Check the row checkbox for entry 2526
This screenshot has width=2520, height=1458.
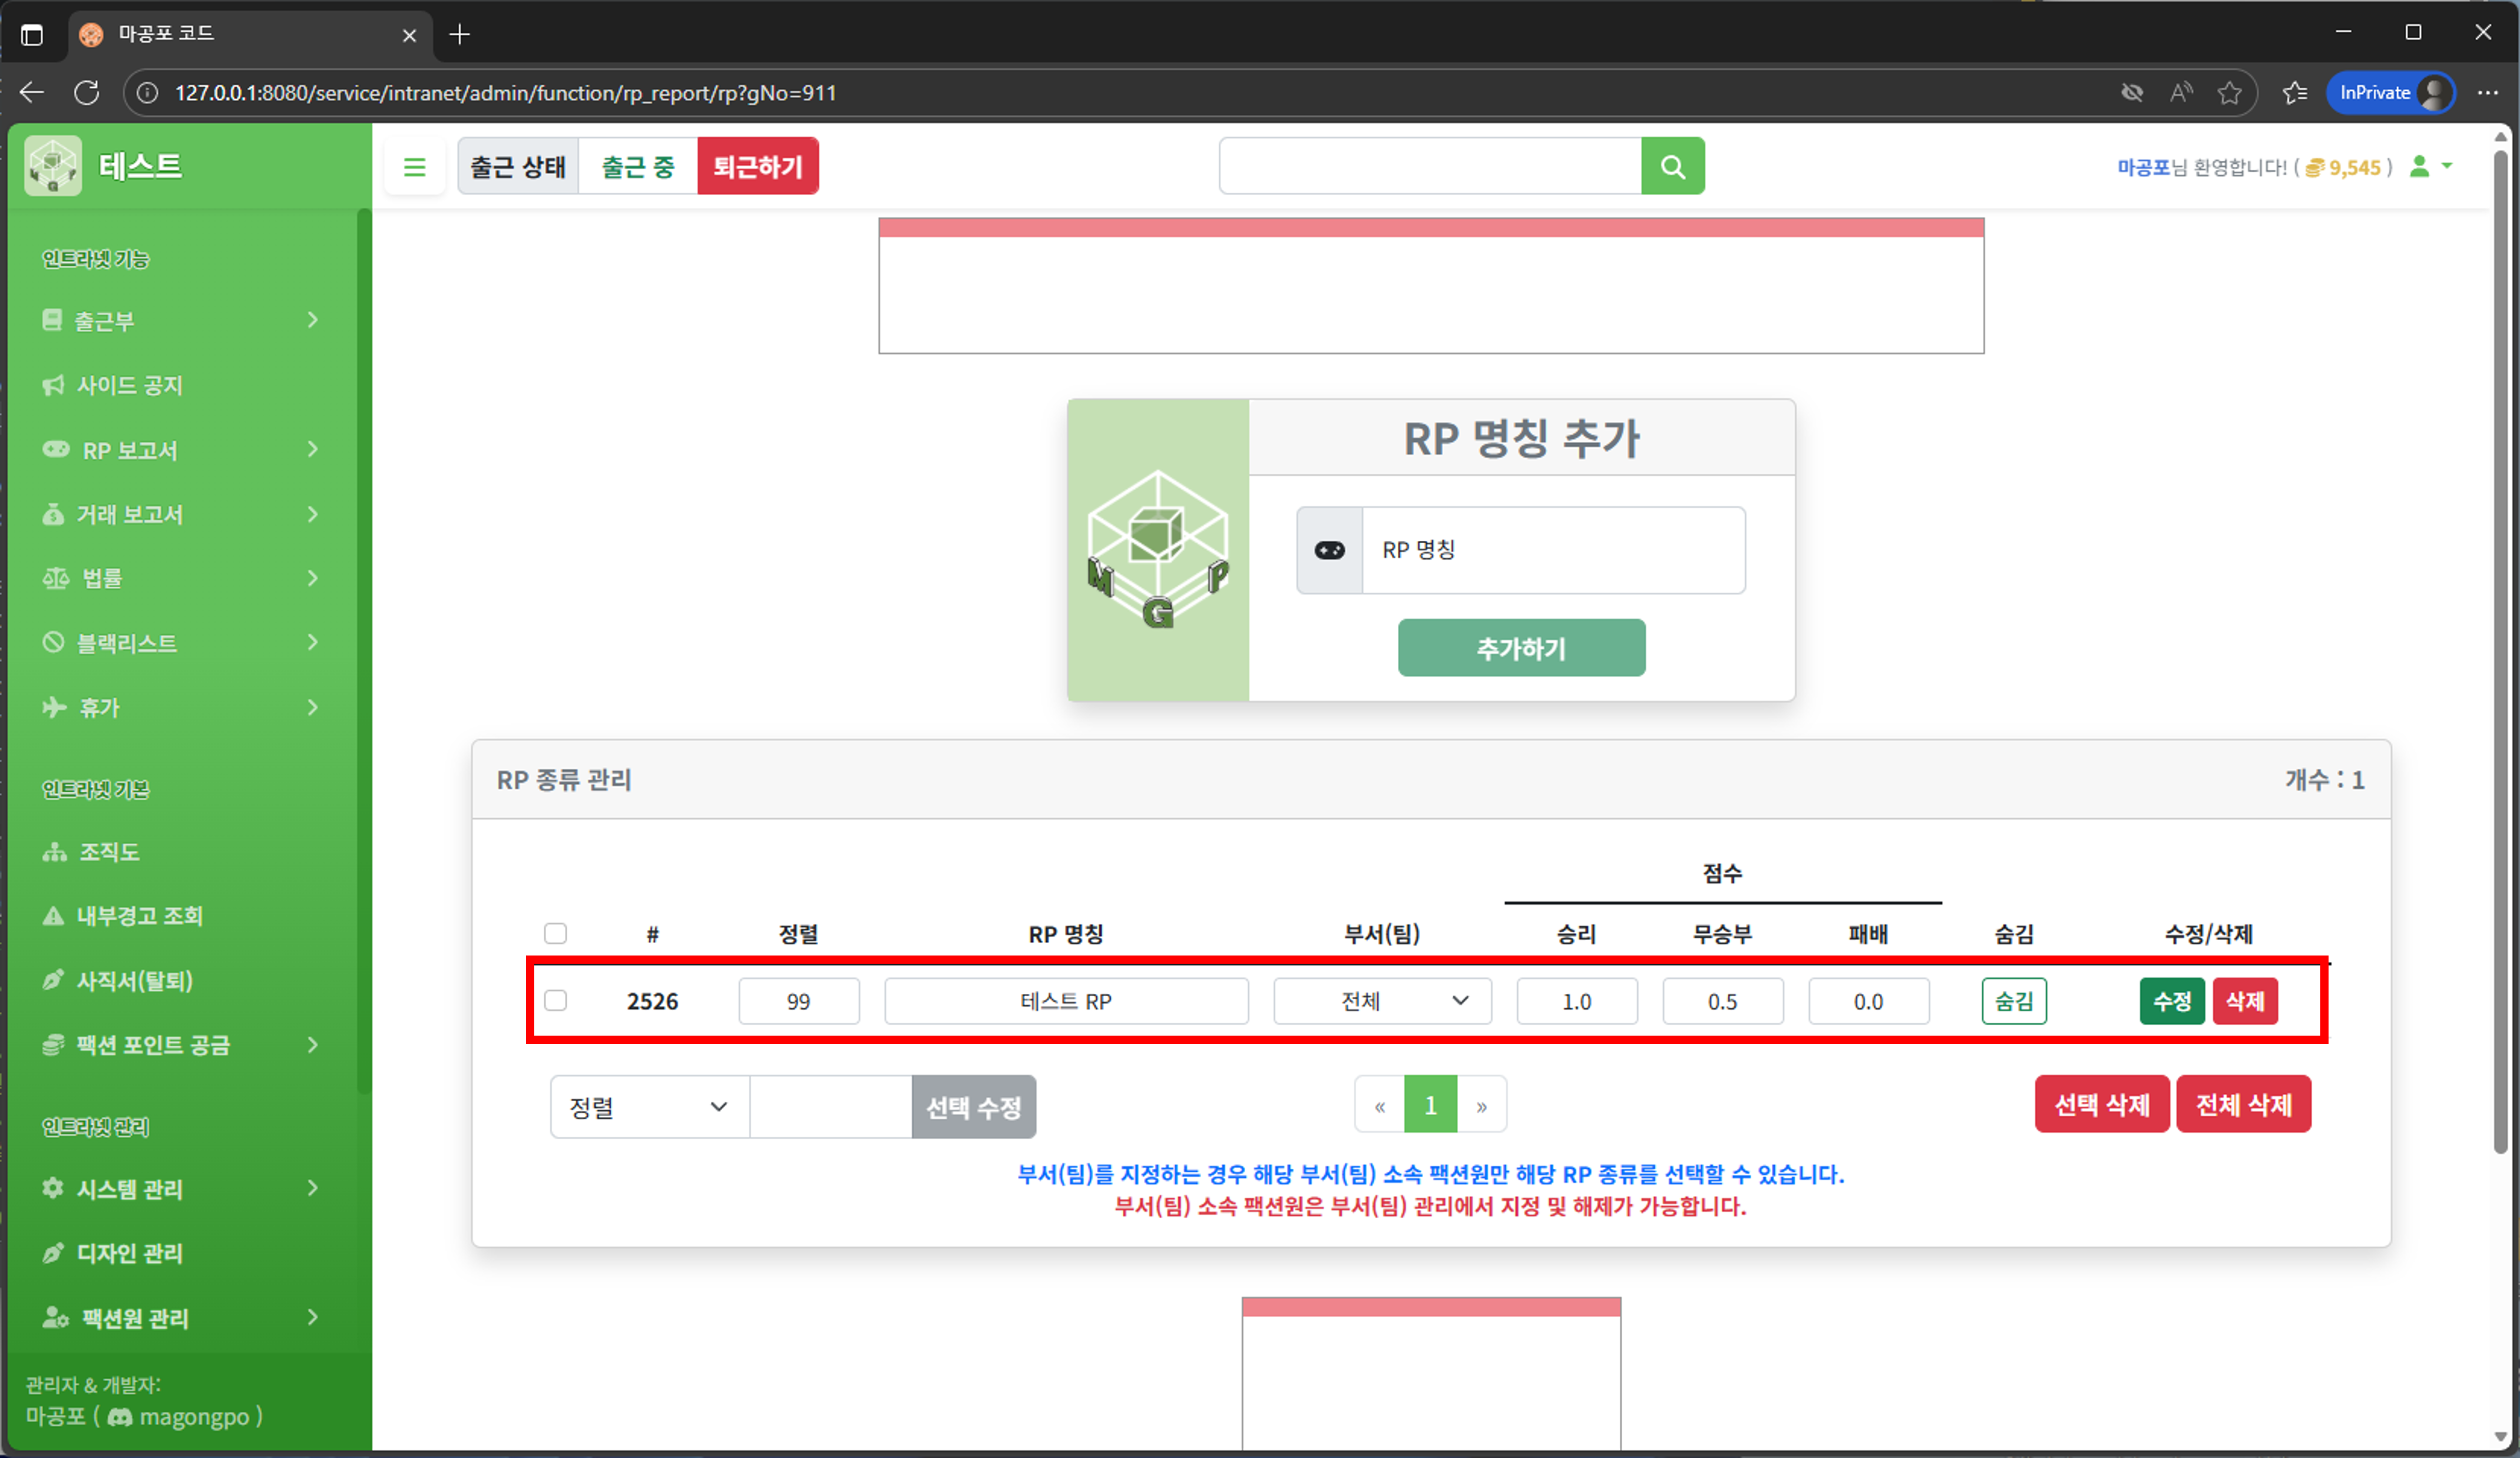(556, 1000)
